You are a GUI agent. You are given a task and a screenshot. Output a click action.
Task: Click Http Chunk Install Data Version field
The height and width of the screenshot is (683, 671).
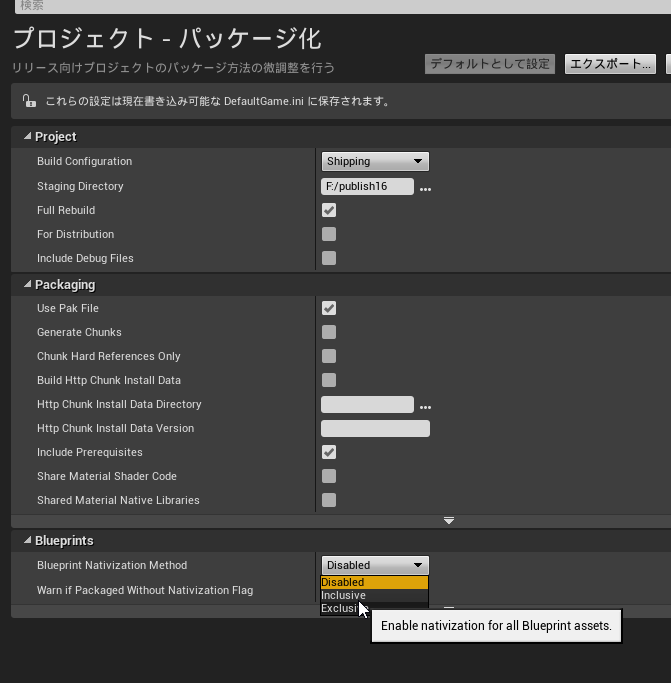point(375,428)
